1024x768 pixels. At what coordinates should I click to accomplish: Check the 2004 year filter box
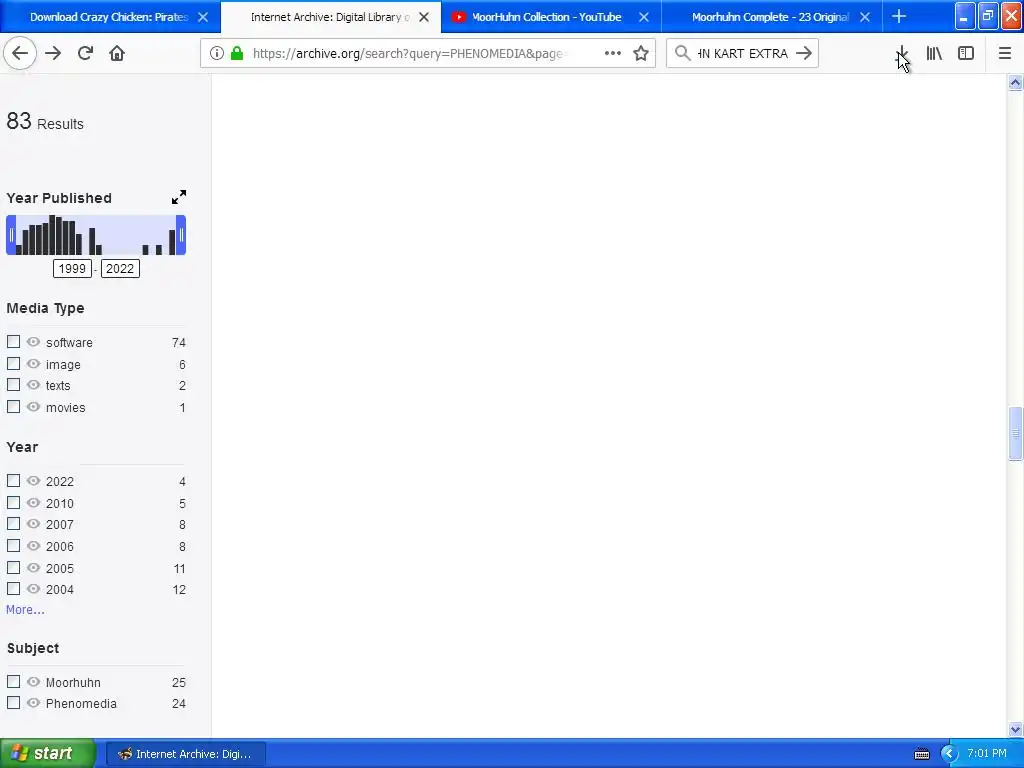click(x=13, y=589)
